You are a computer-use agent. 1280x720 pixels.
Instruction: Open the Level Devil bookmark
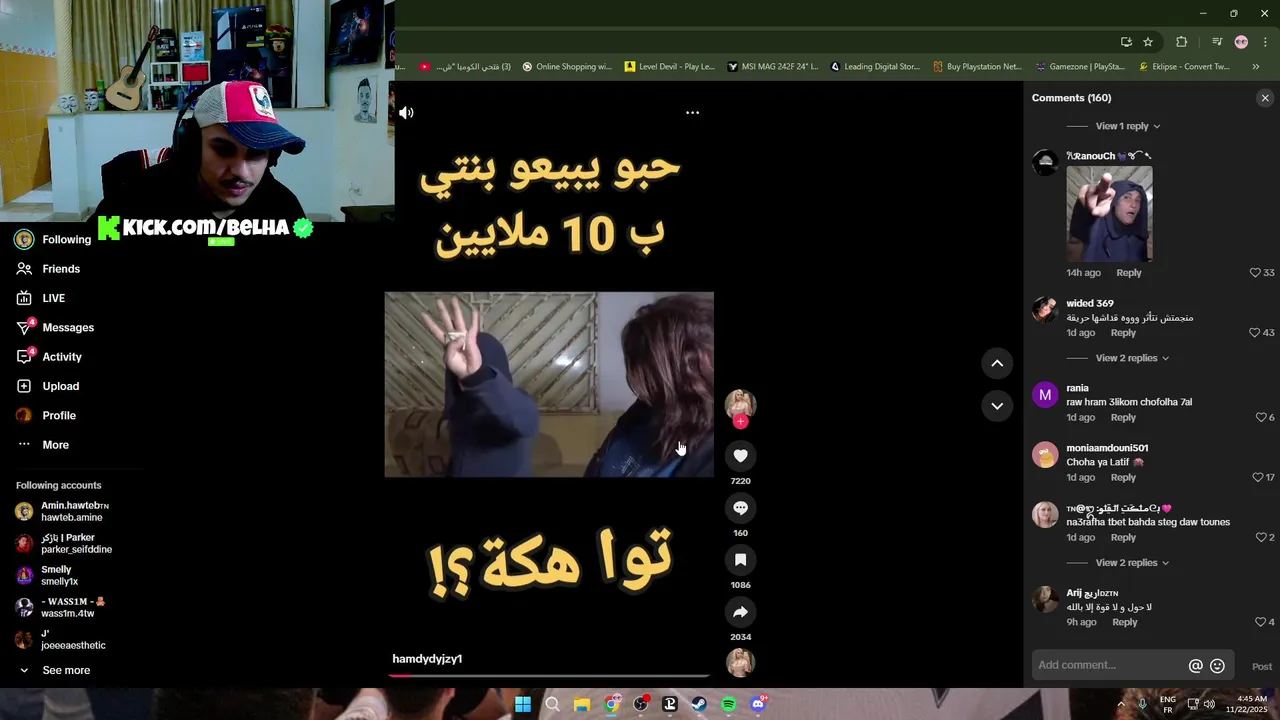(x=669, y=67)
